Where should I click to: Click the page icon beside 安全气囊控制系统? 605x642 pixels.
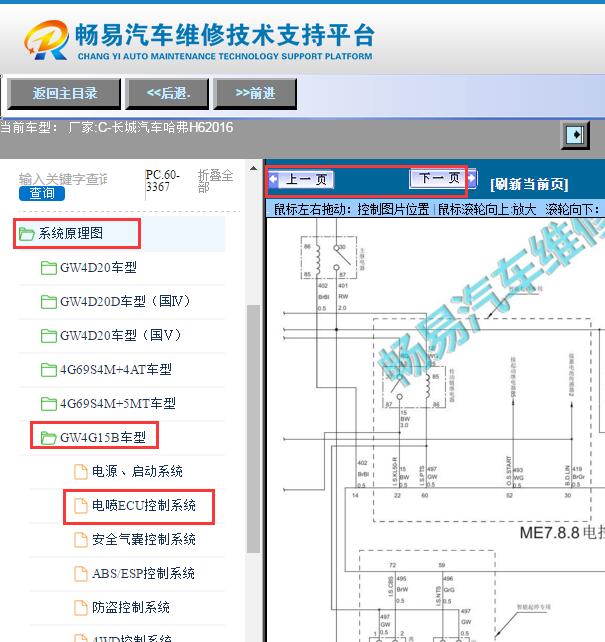pyautogui.click(x=81, y=540)
